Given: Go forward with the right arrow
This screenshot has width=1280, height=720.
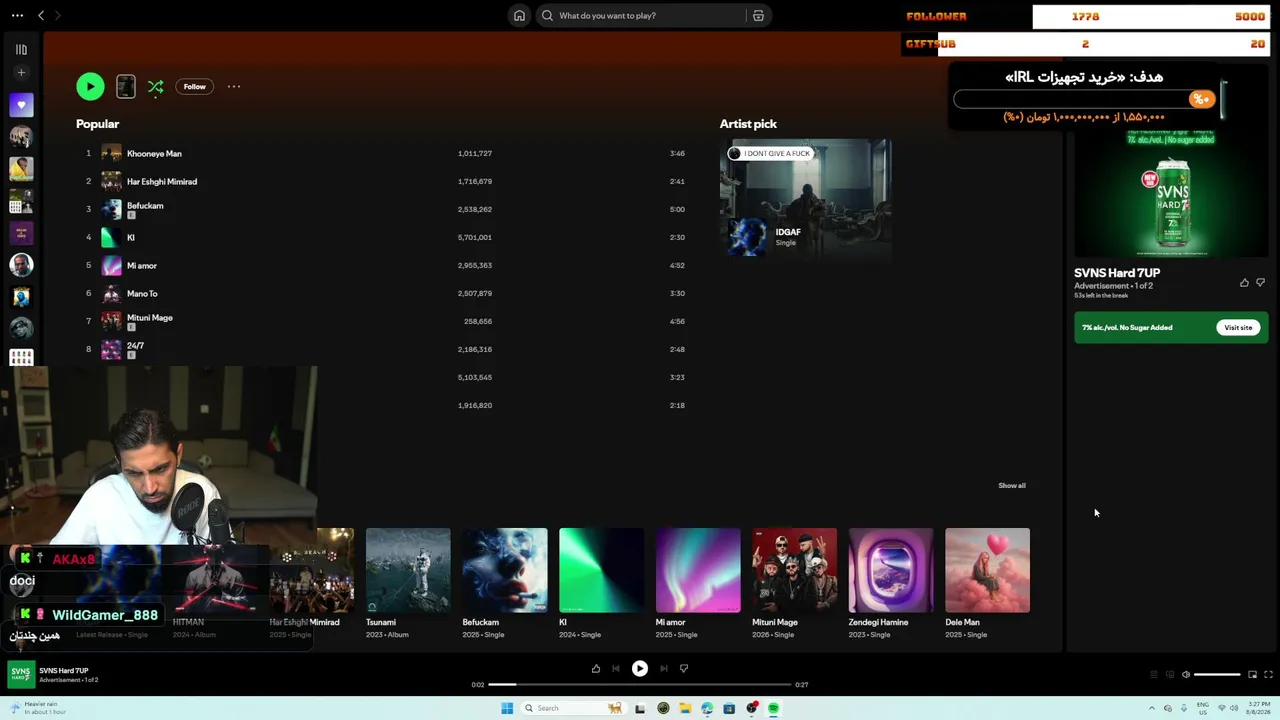Looking at the screenshot, I should tap(57, 16).
